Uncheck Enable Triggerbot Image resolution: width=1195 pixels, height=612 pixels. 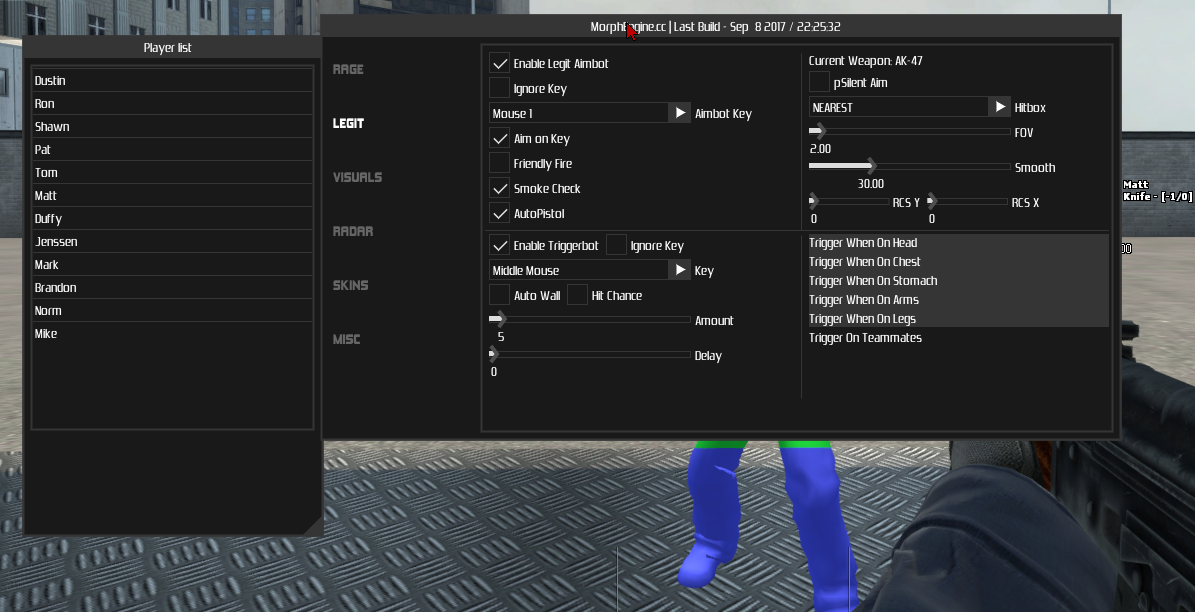(500, 246)
